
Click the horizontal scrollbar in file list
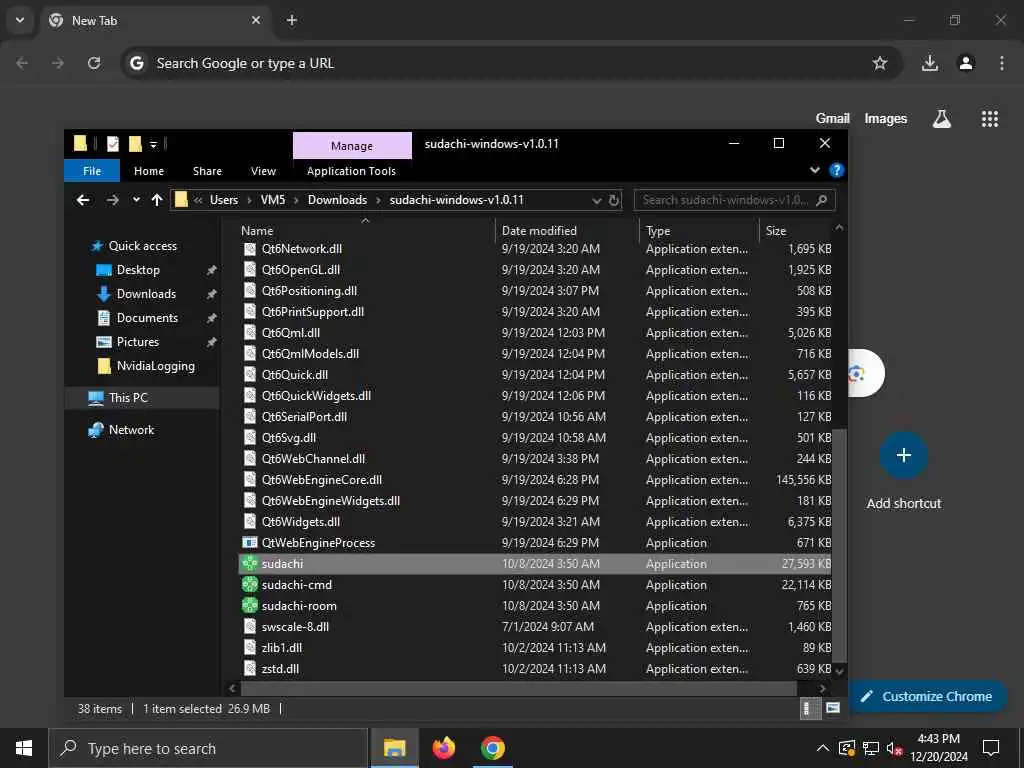[519, 688]
